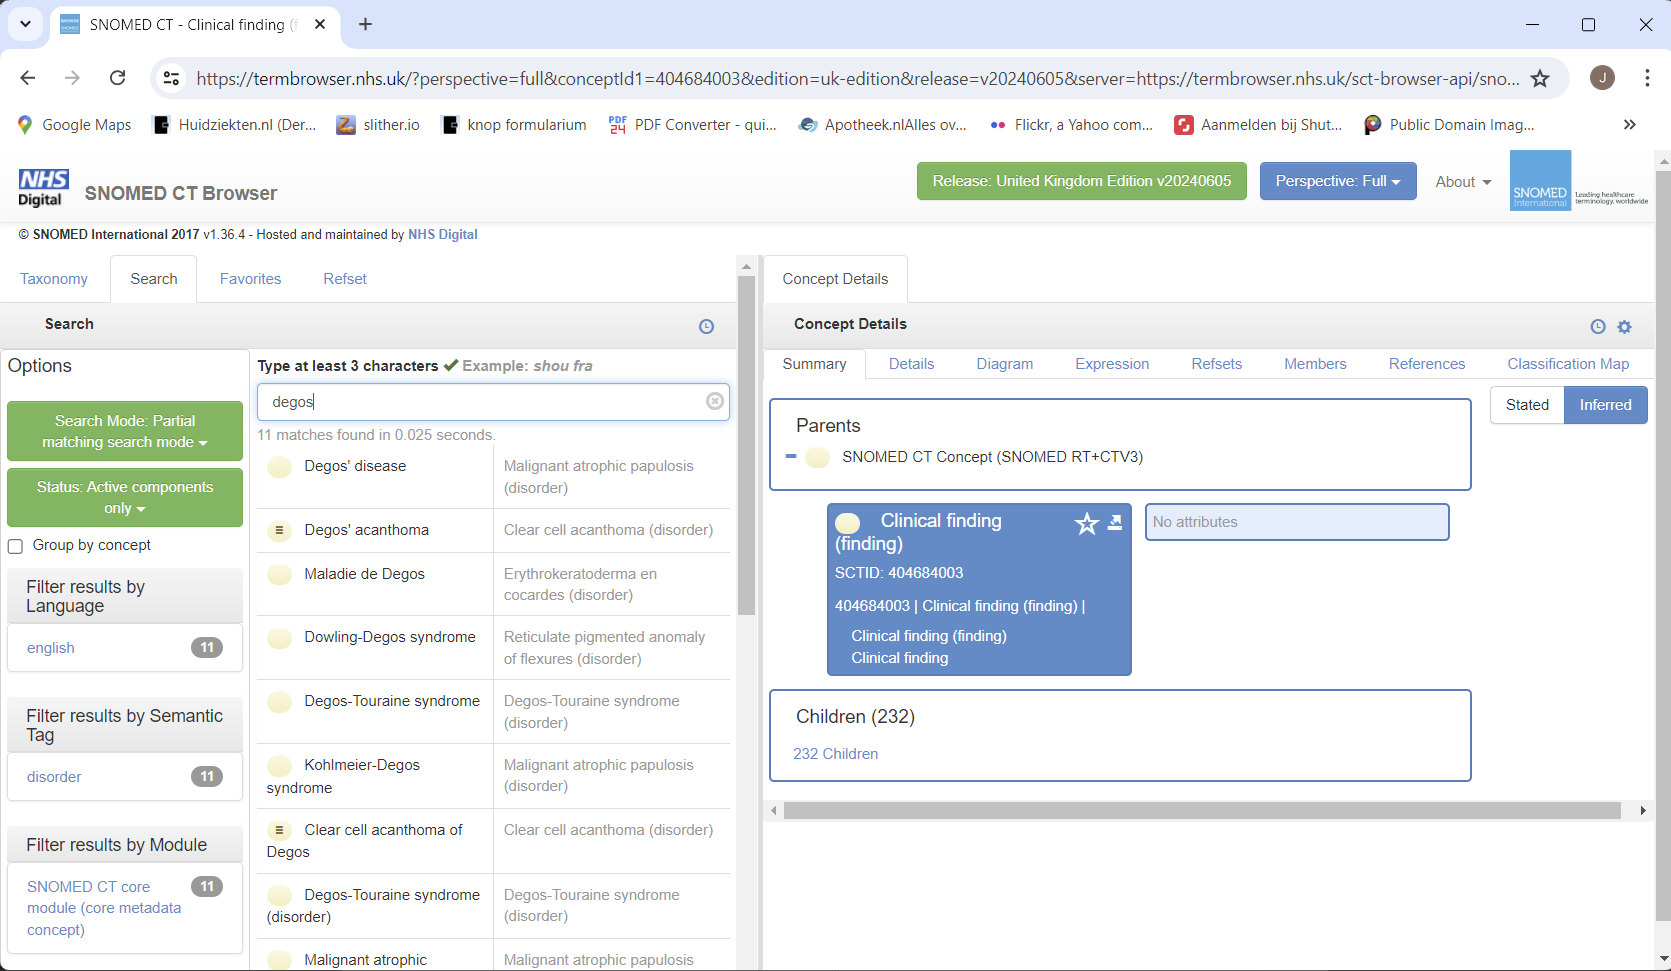This screenshot has width=1671, height=971.
Task: Switch to the Taxonomy tab
Action: (53, 278)
